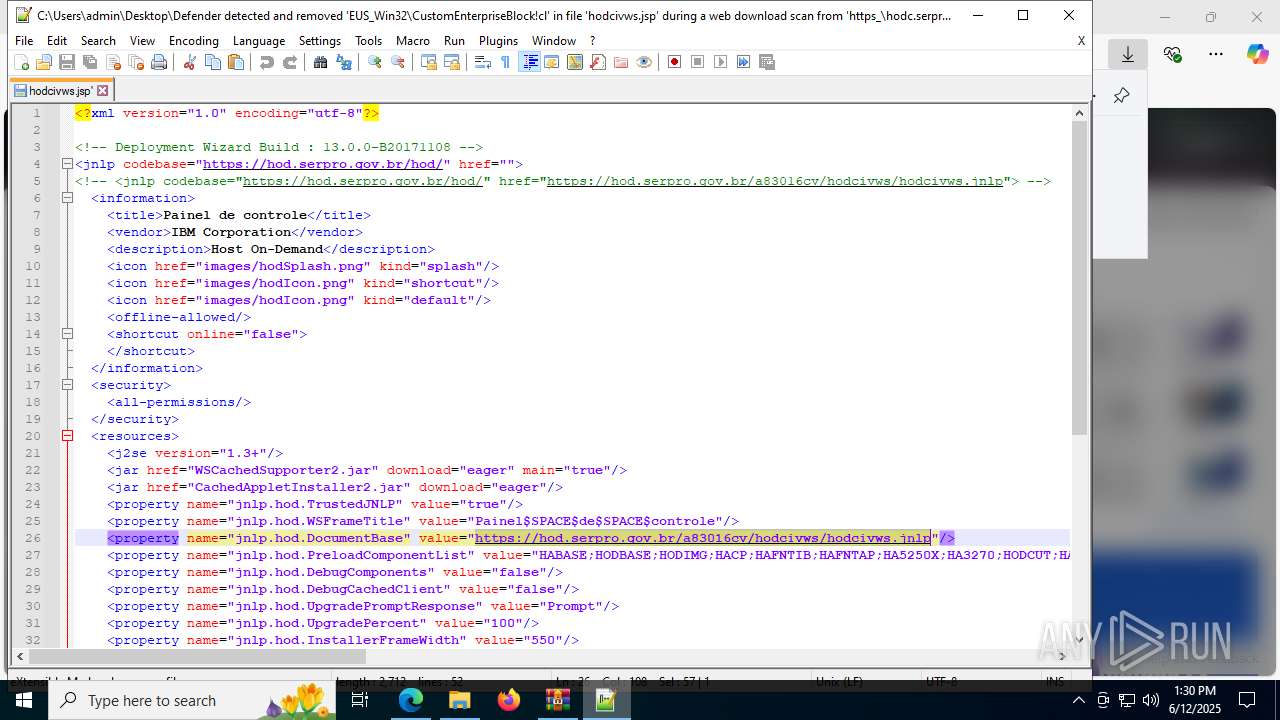Open user defined language dialog icon

551,62
